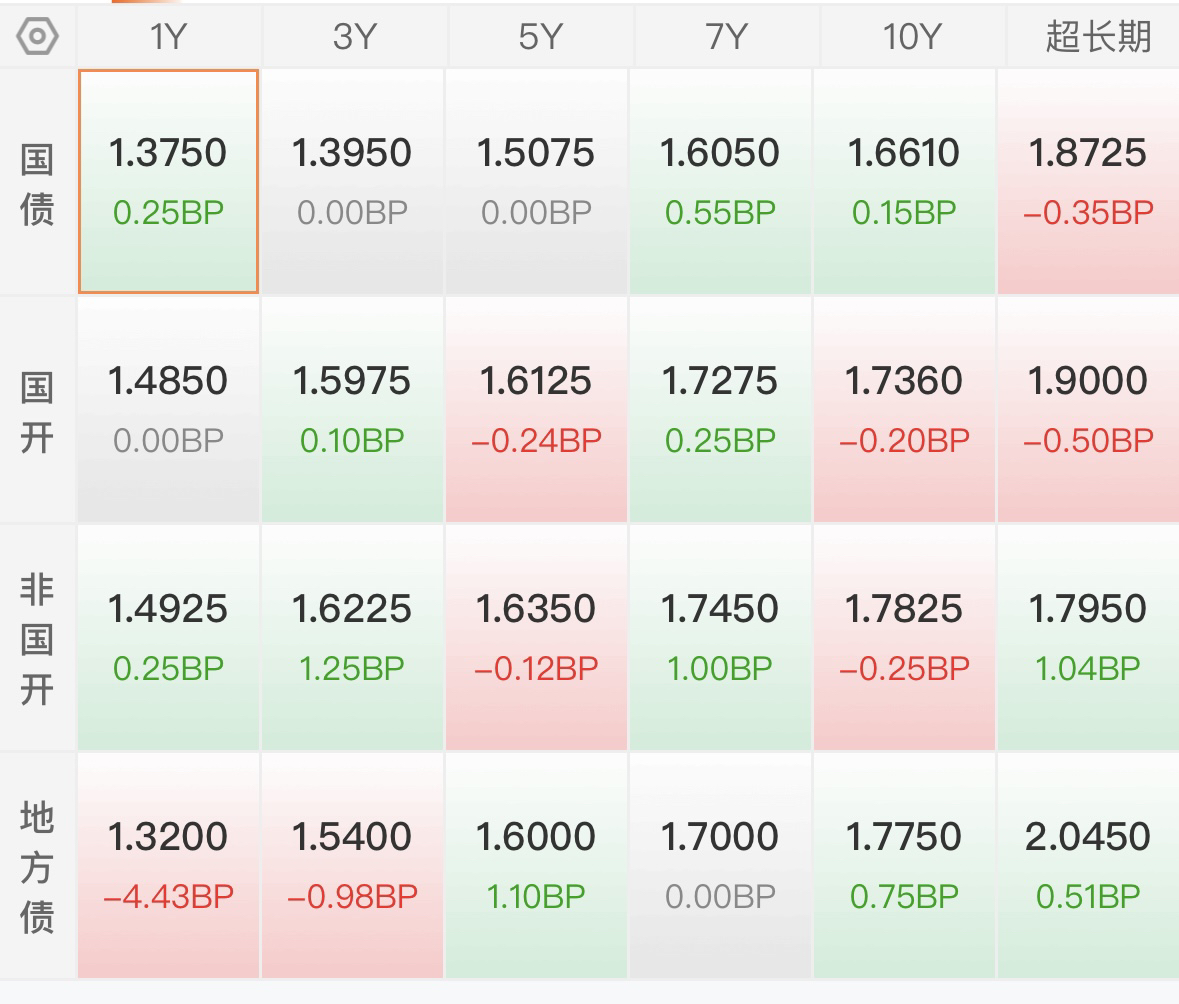Select the 超长期 column header

[x=1096, y=37]
